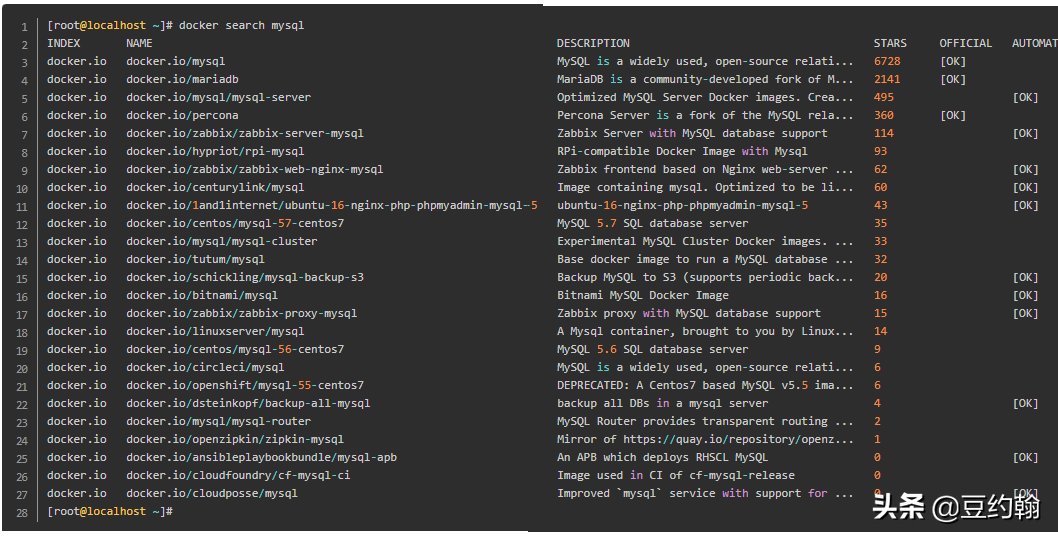Select line number 1 in the gutter
Viewport: 1058px width, 538px height.
point(24,27)
